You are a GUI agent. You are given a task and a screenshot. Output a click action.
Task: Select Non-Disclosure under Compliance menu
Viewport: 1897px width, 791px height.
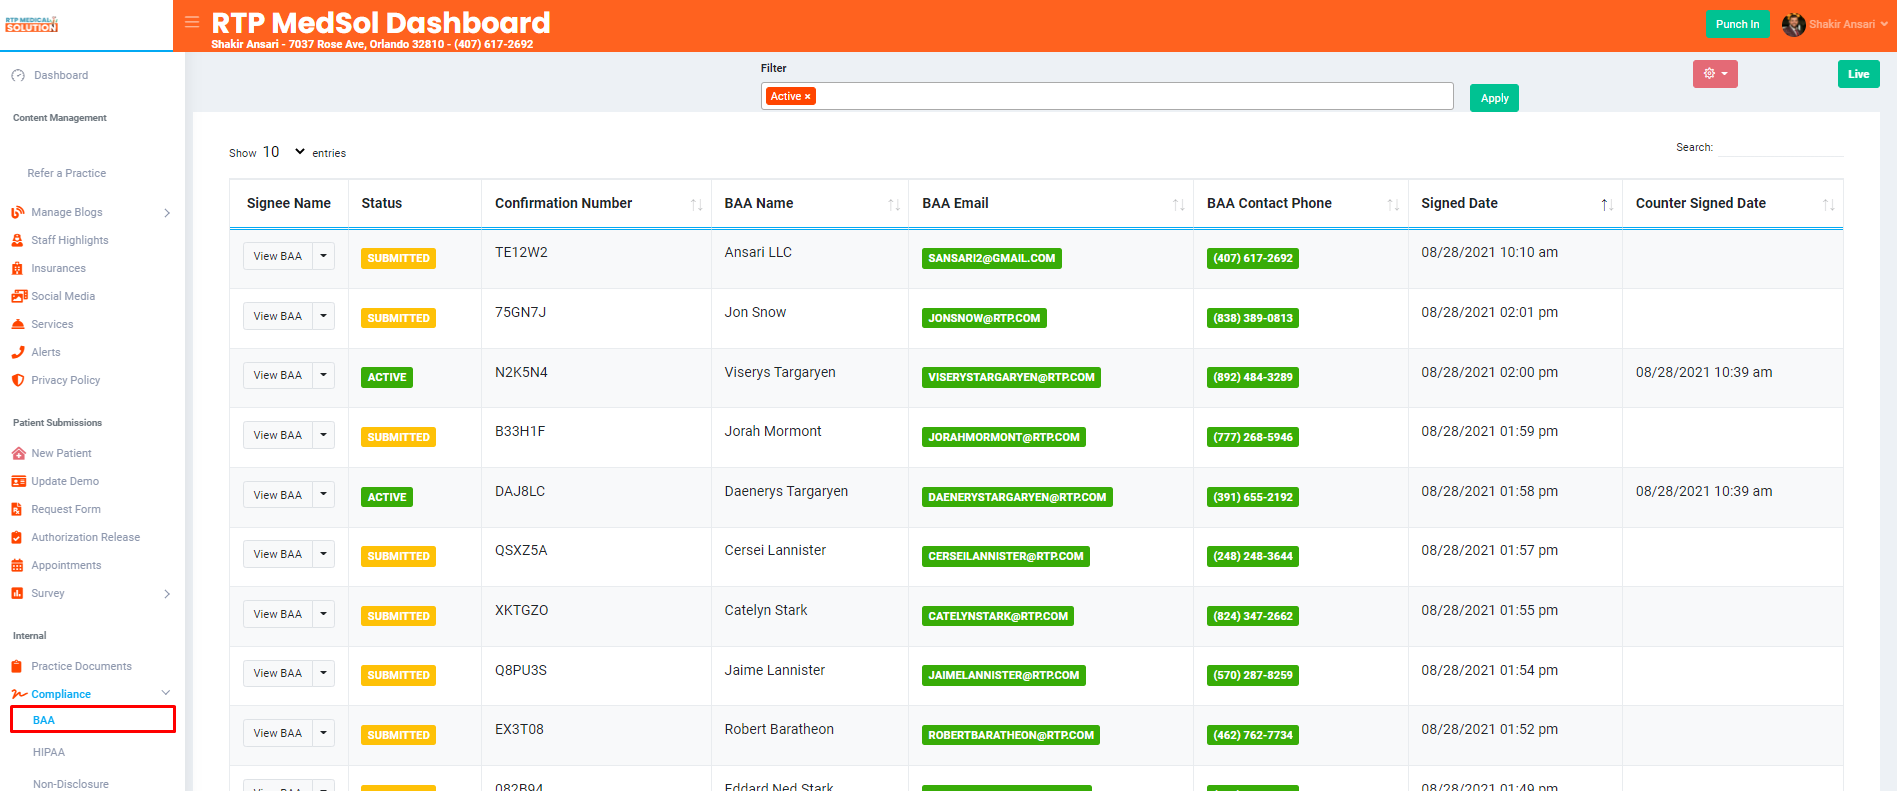(71, 784)
